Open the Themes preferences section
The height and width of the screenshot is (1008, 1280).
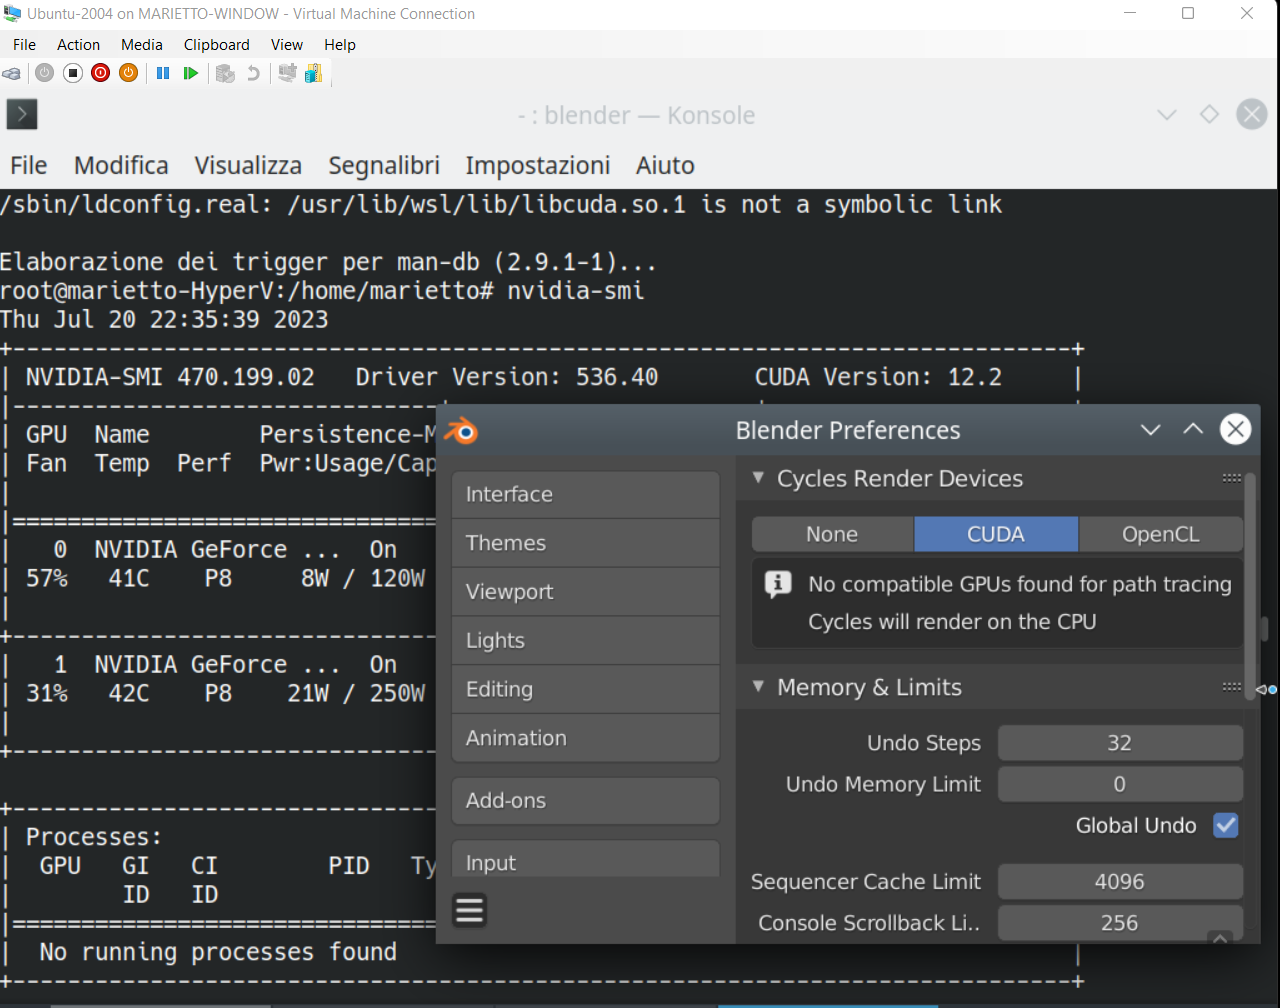point(585,542)
